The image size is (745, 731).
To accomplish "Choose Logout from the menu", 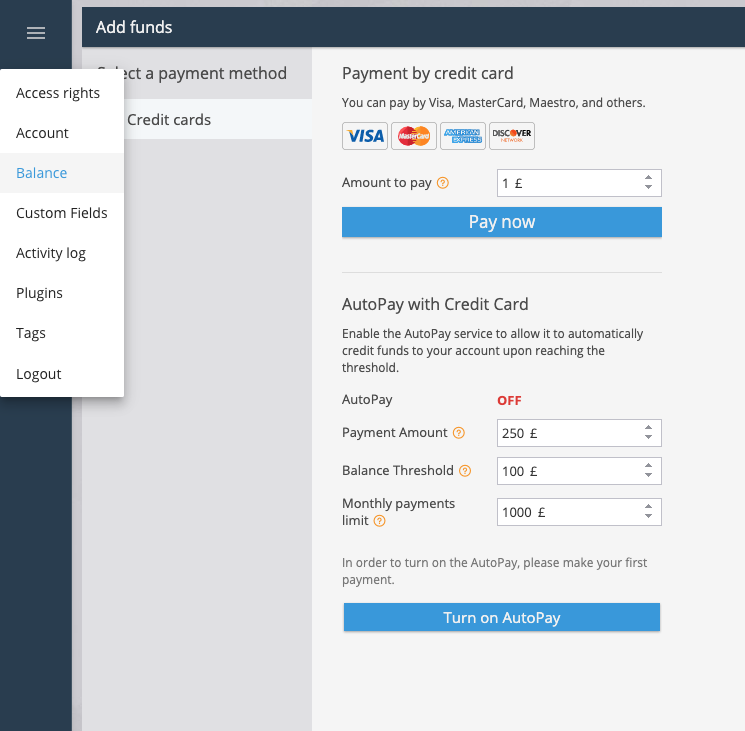I will [39, 374].
